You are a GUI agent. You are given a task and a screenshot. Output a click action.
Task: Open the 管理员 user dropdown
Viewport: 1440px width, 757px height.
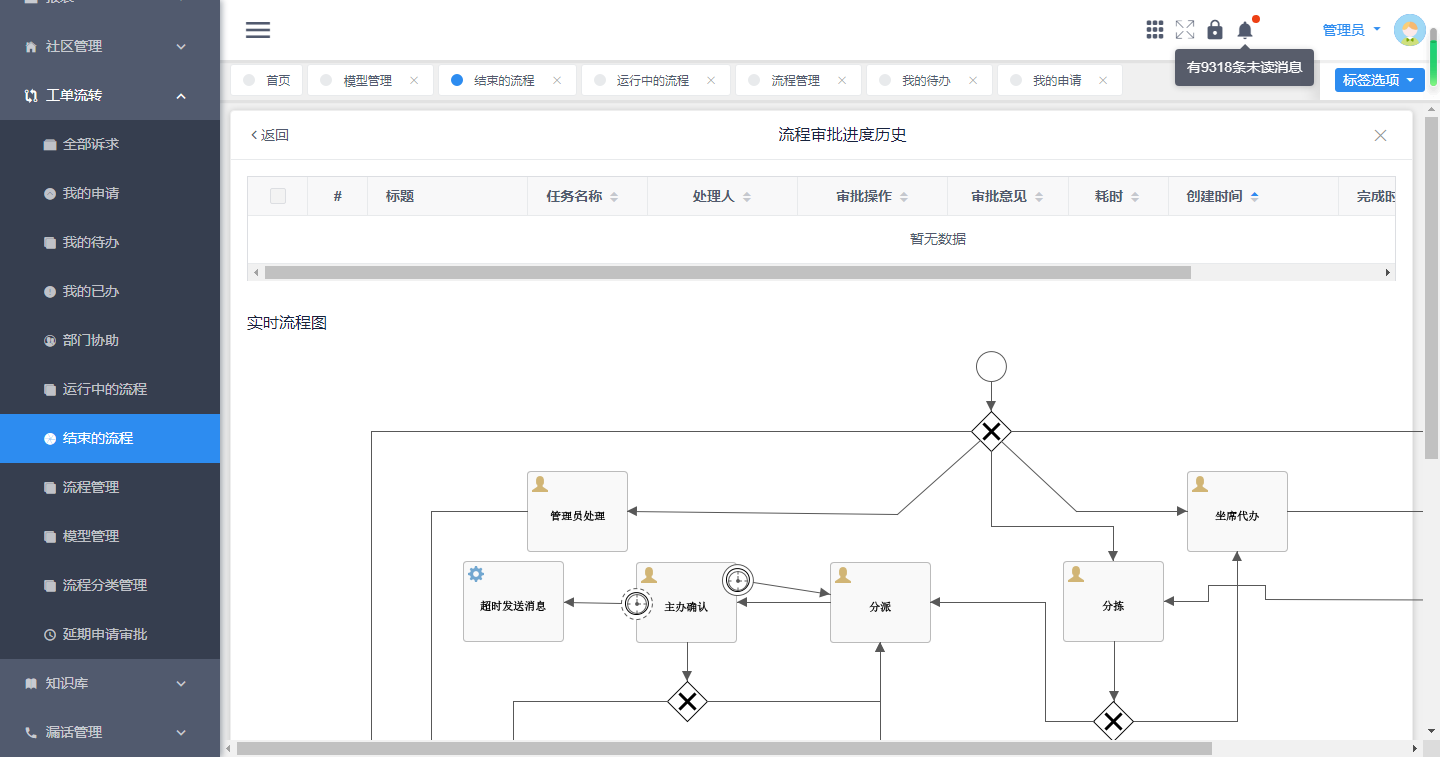coord(1352,30)
